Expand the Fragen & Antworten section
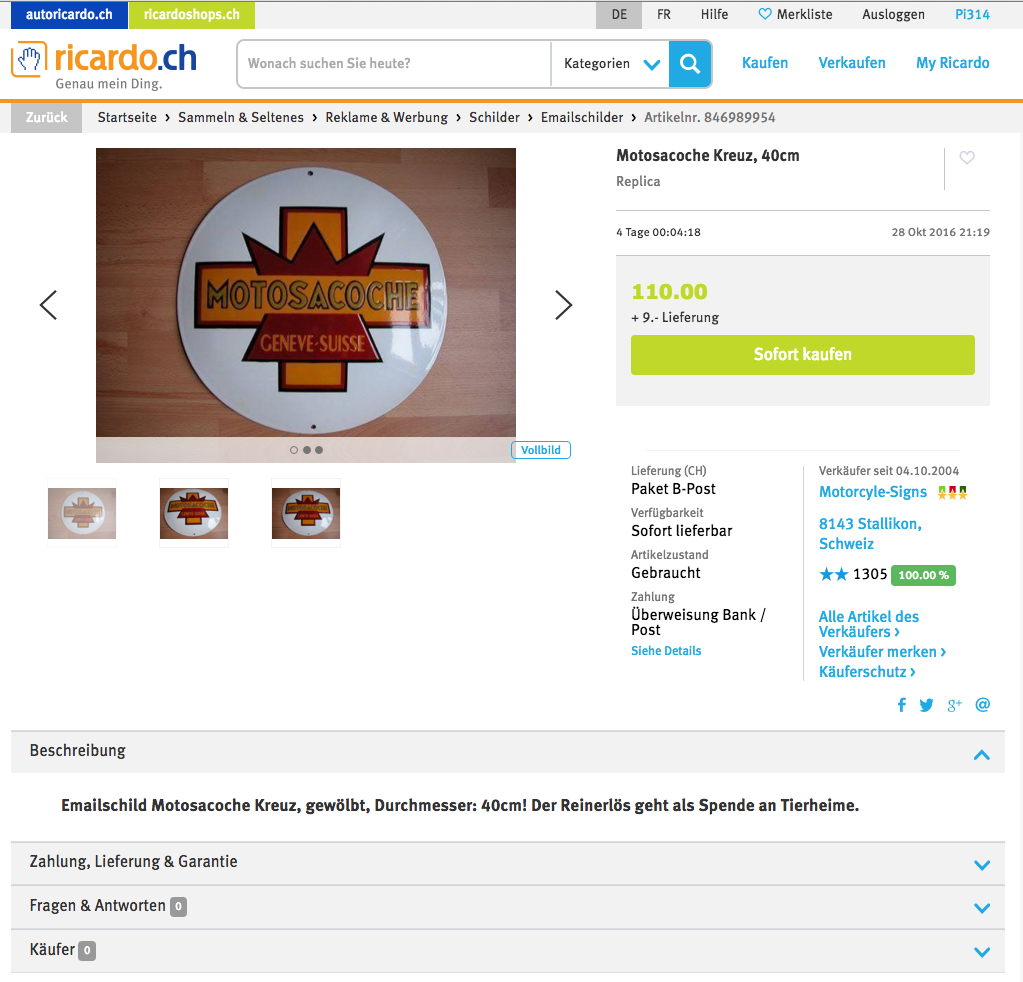Viewport: 1023px width, 982px height. pos(508,907)
